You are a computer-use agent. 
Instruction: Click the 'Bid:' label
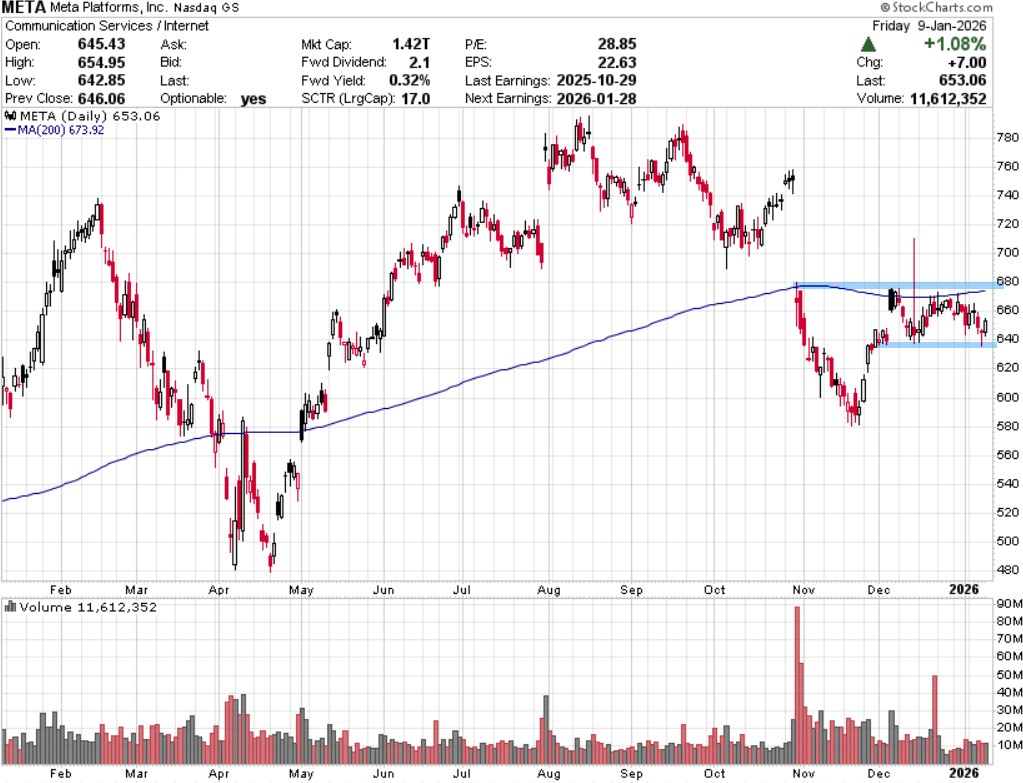click(172, 63)
